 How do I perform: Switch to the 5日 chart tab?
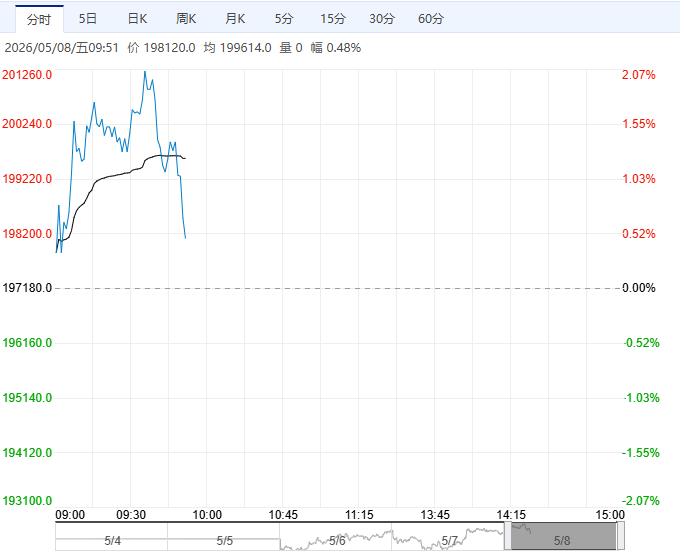coord(88,19)
